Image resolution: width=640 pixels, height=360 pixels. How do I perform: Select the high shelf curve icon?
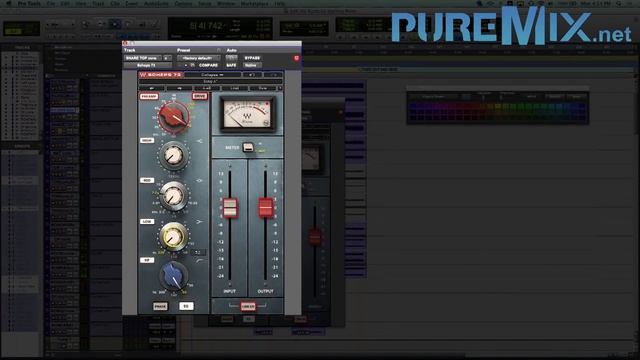(x=200, y=141)
